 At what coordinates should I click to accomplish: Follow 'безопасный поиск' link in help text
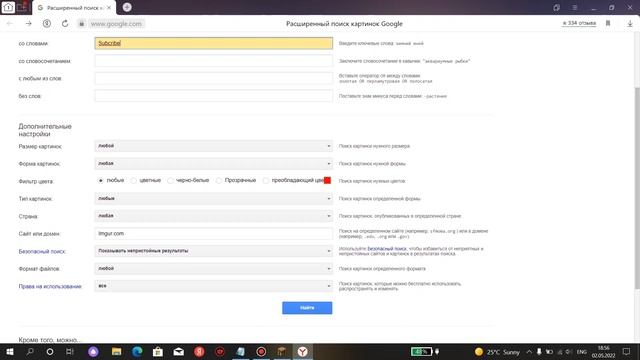click(387, 249)
